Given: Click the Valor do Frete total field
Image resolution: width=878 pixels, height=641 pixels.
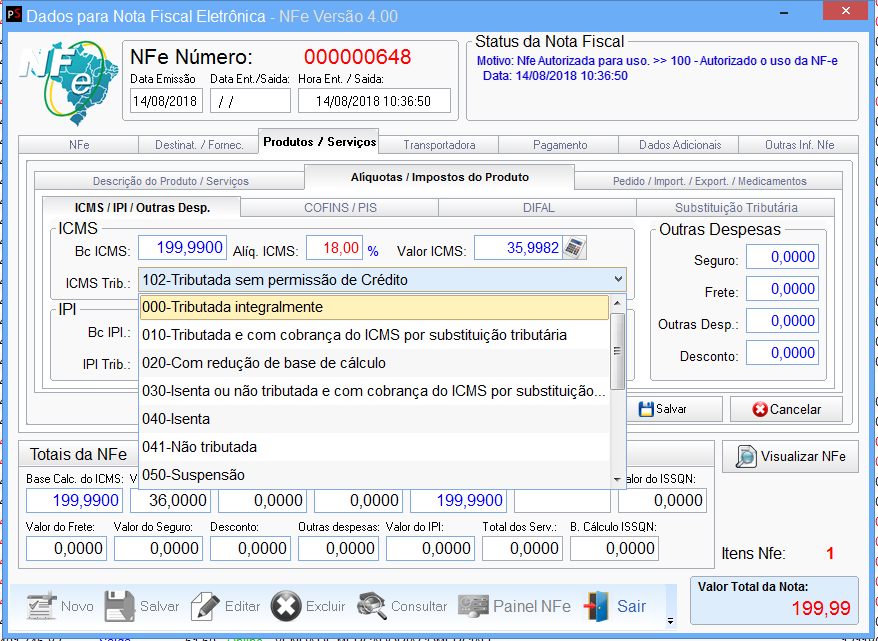Looking at the screenshot, I should pos(66,548).
